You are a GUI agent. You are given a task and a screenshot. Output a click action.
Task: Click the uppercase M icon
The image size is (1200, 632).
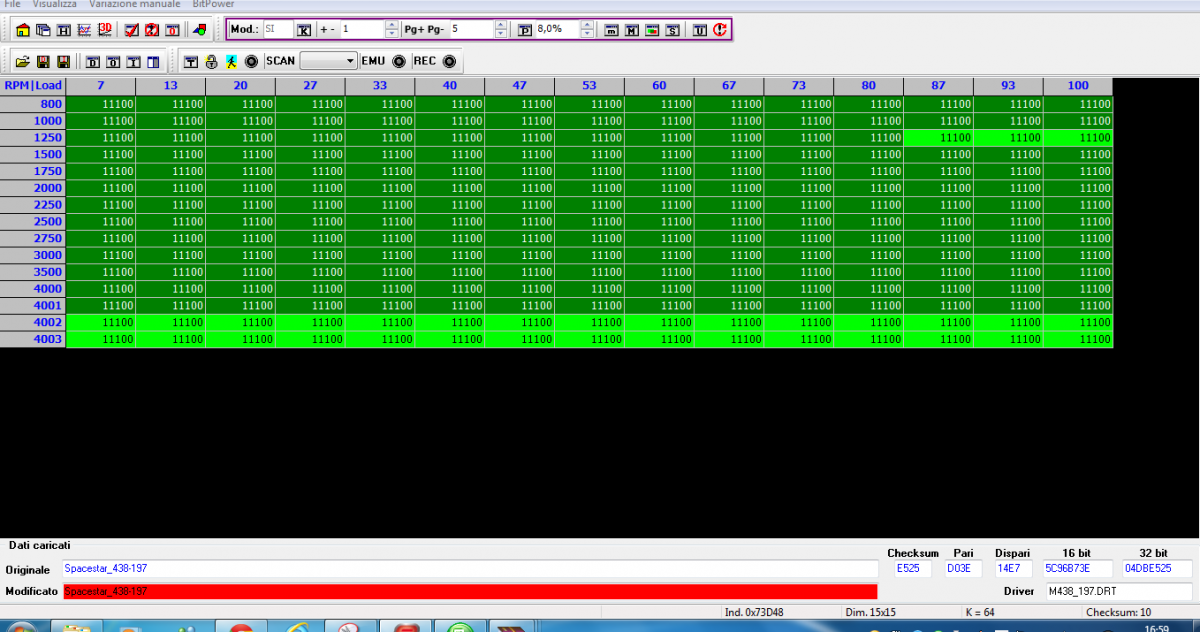[632, 30]
